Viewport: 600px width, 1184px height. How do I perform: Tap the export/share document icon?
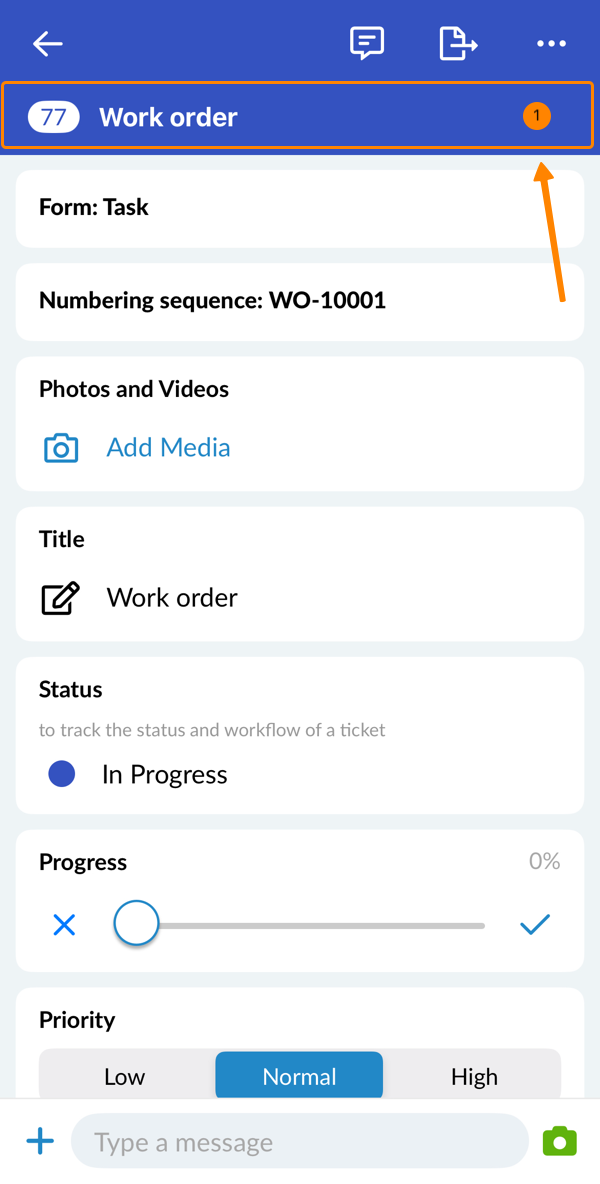(458, 43)
